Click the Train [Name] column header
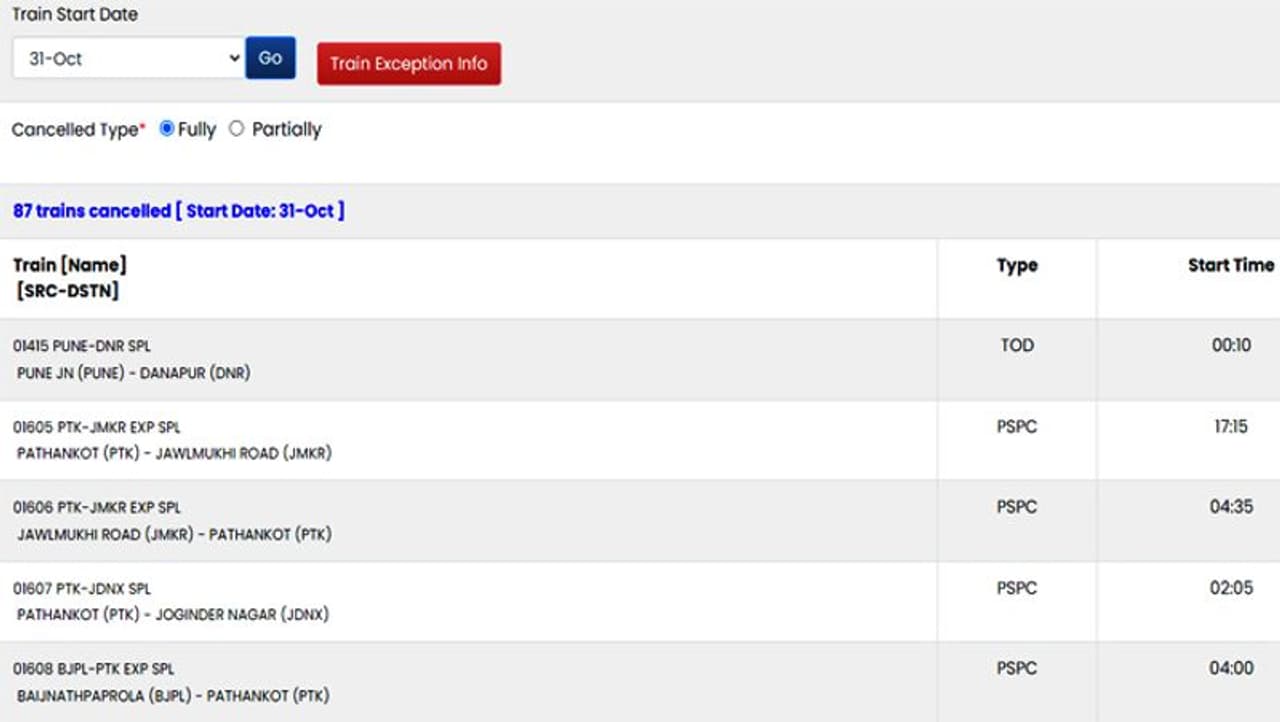The height and width of the screenshot is (722, 1280). coord(70,266)
